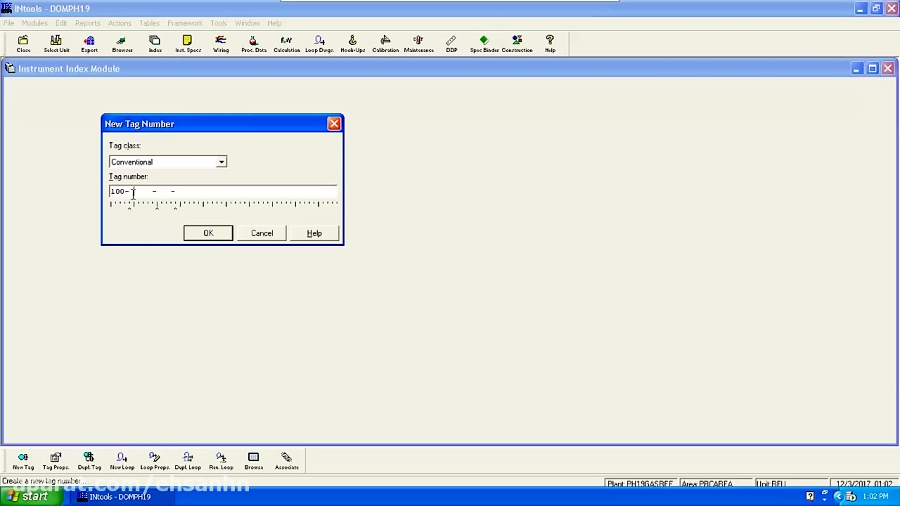Viewport: 900px width, 506px height.
Task: Open the File menu
Action: coord(9,23)
